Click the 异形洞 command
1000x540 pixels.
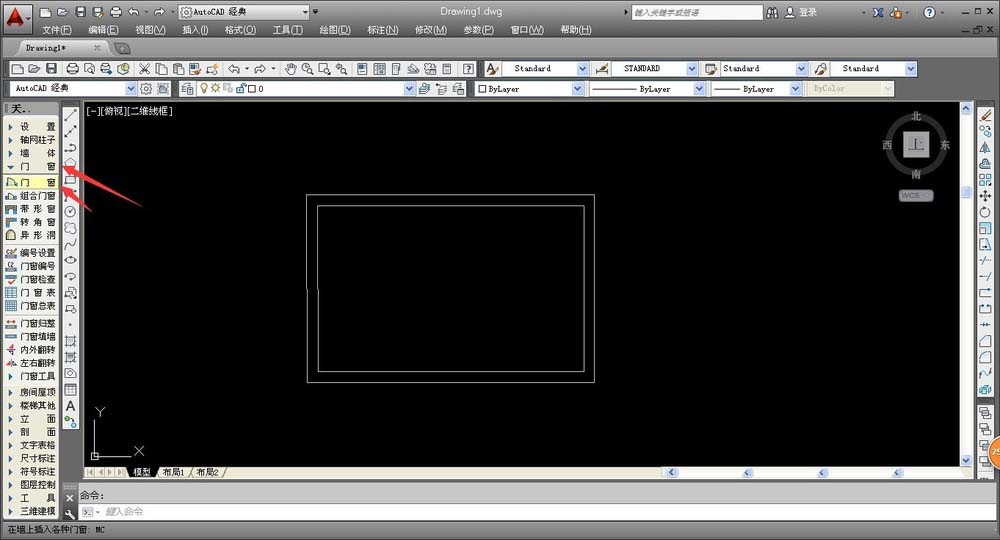31,235
